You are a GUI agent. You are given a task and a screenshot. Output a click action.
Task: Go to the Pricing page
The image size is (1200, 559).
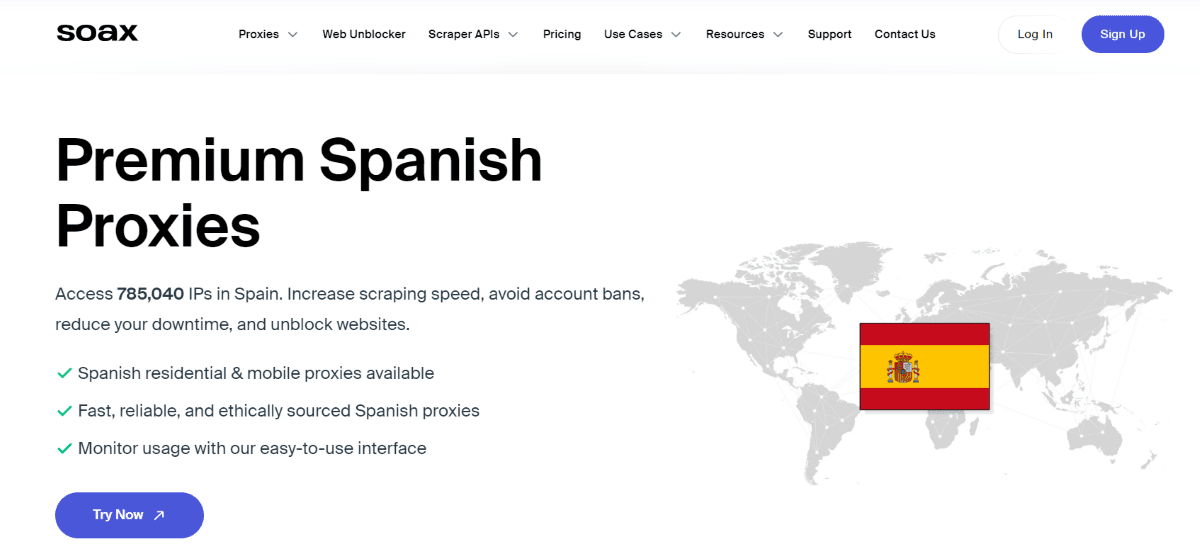coord(562,34)
